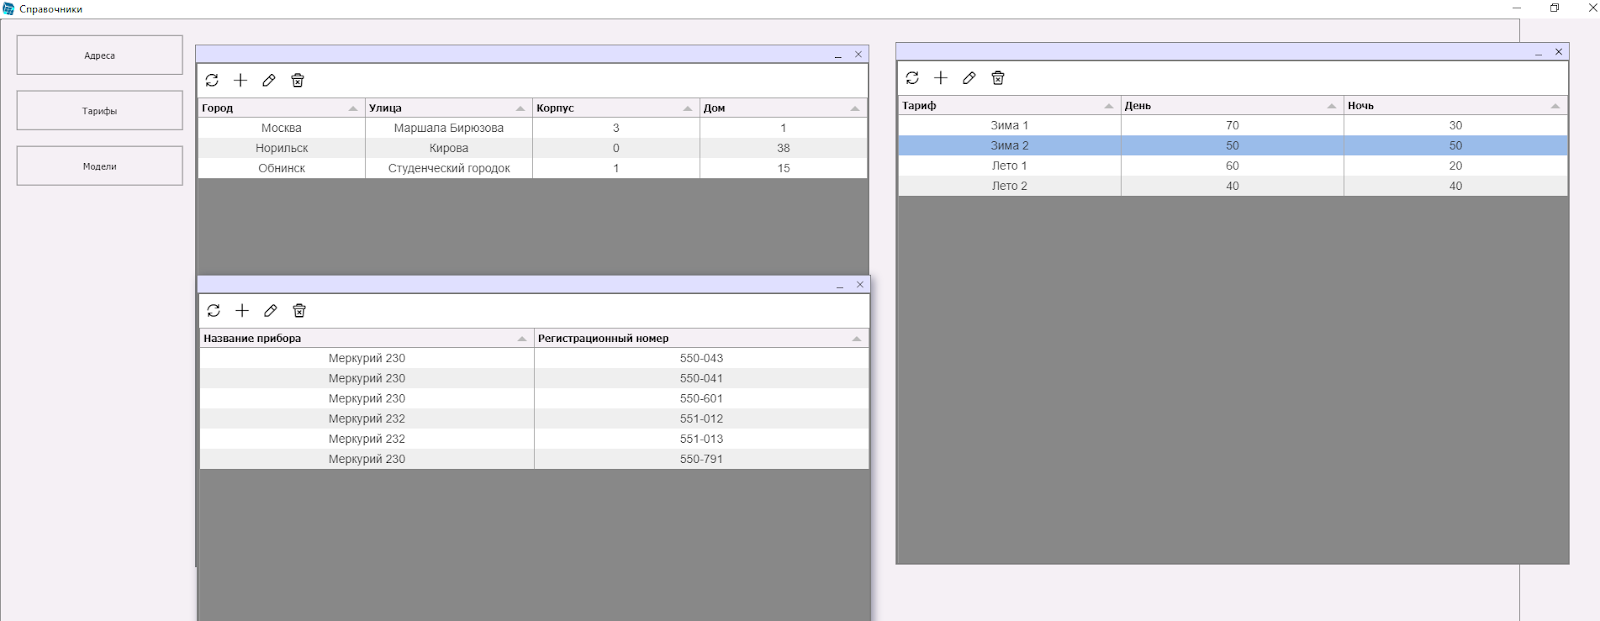The image size is (1600, 621).
Task: Edit selected device in models window
Action: tap(270, 311)
